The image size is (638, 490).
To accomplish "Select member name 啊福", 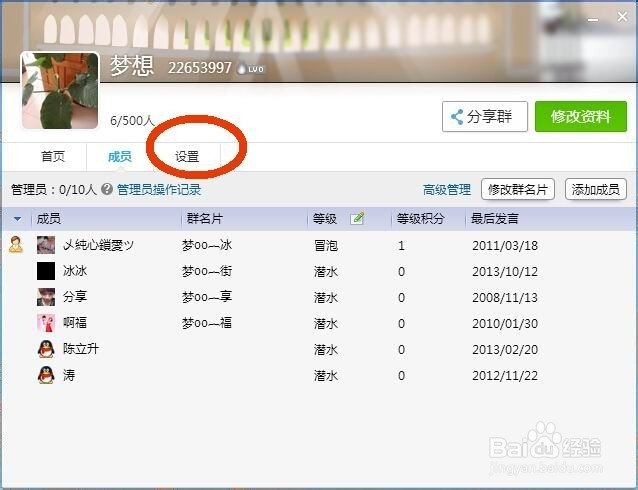I will tap(75, 323).
